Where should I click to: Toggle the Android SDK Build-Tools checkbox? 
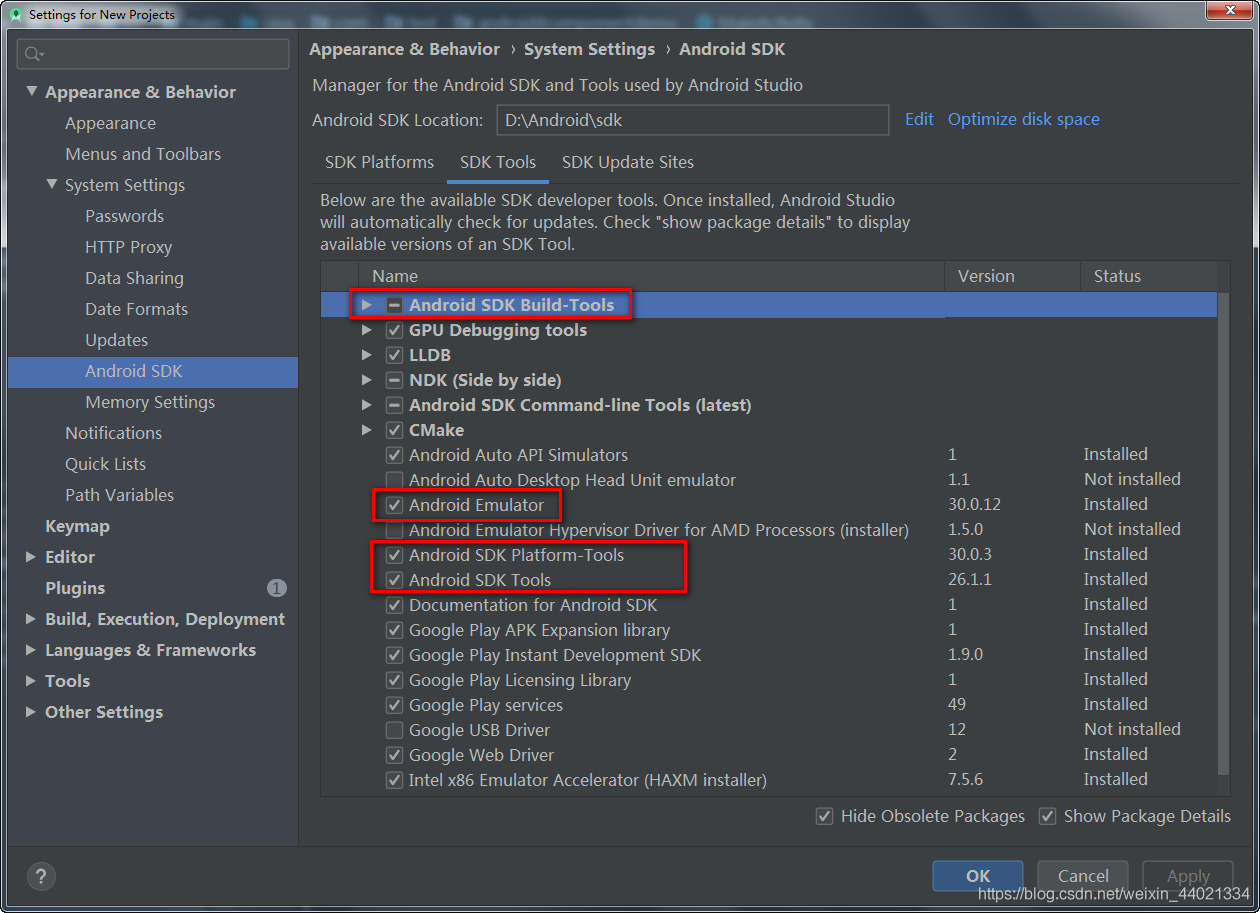(394, 305)
